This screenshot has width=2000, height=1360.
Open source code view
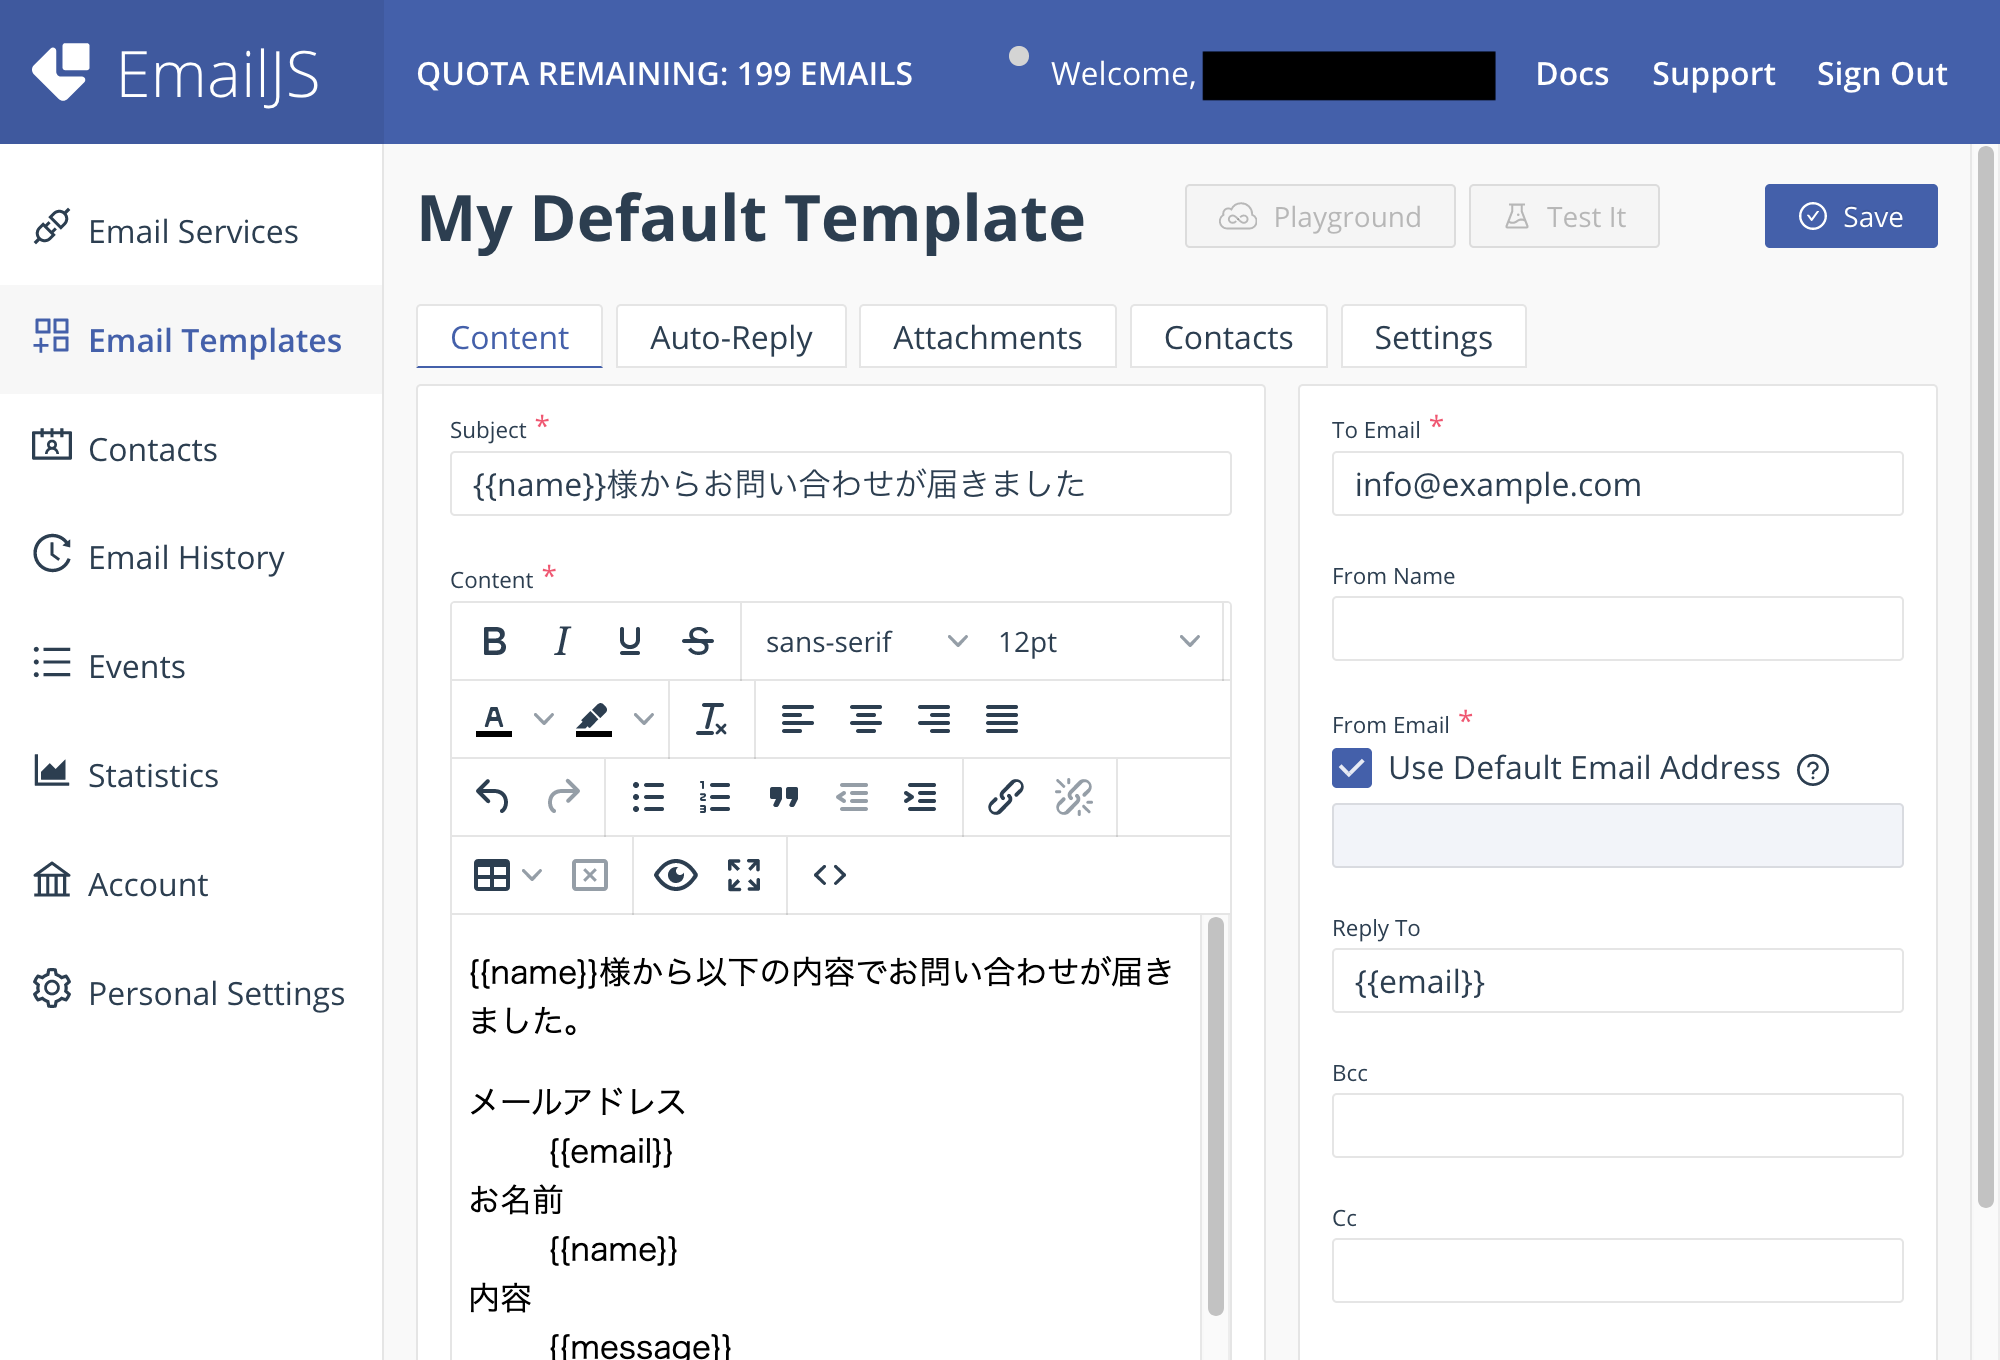tap(829, 875)
